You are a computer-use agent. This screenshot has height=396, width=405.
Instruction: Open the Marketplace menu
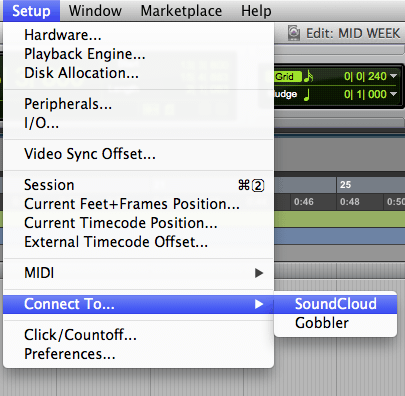pos(181,11)
